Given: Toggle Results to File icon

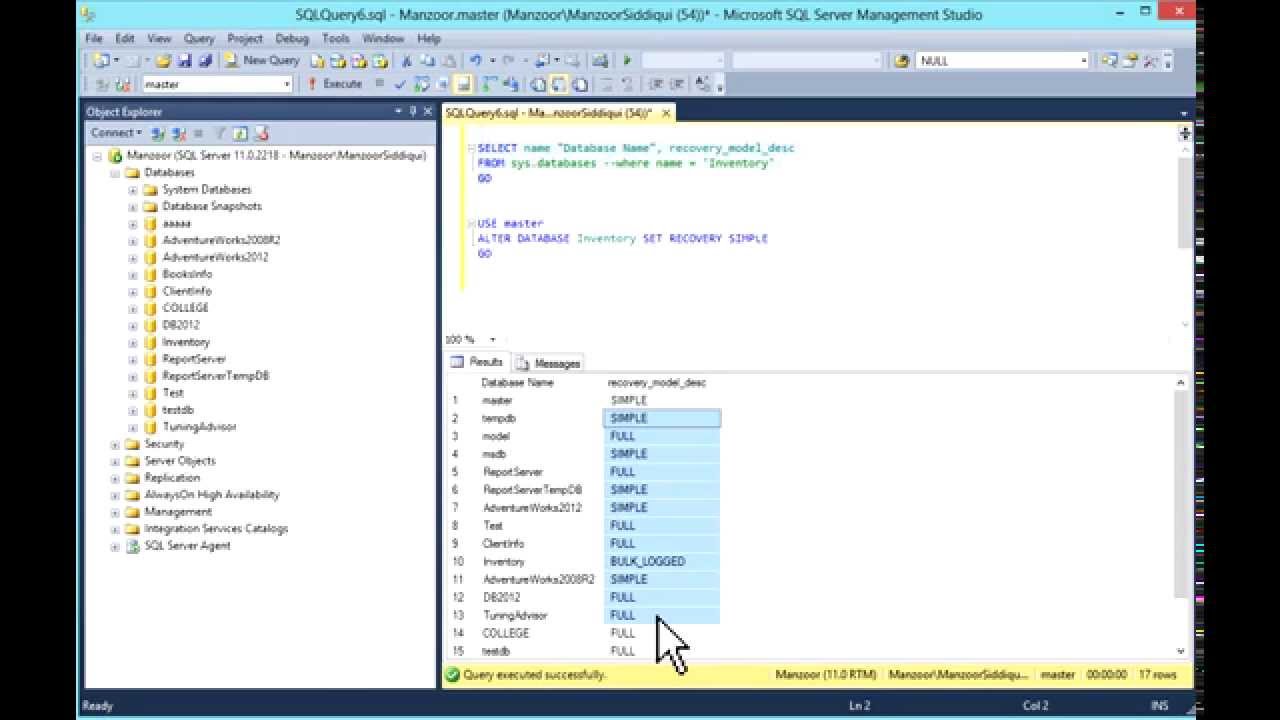Looking at the screenshot, I should [580, 84].
